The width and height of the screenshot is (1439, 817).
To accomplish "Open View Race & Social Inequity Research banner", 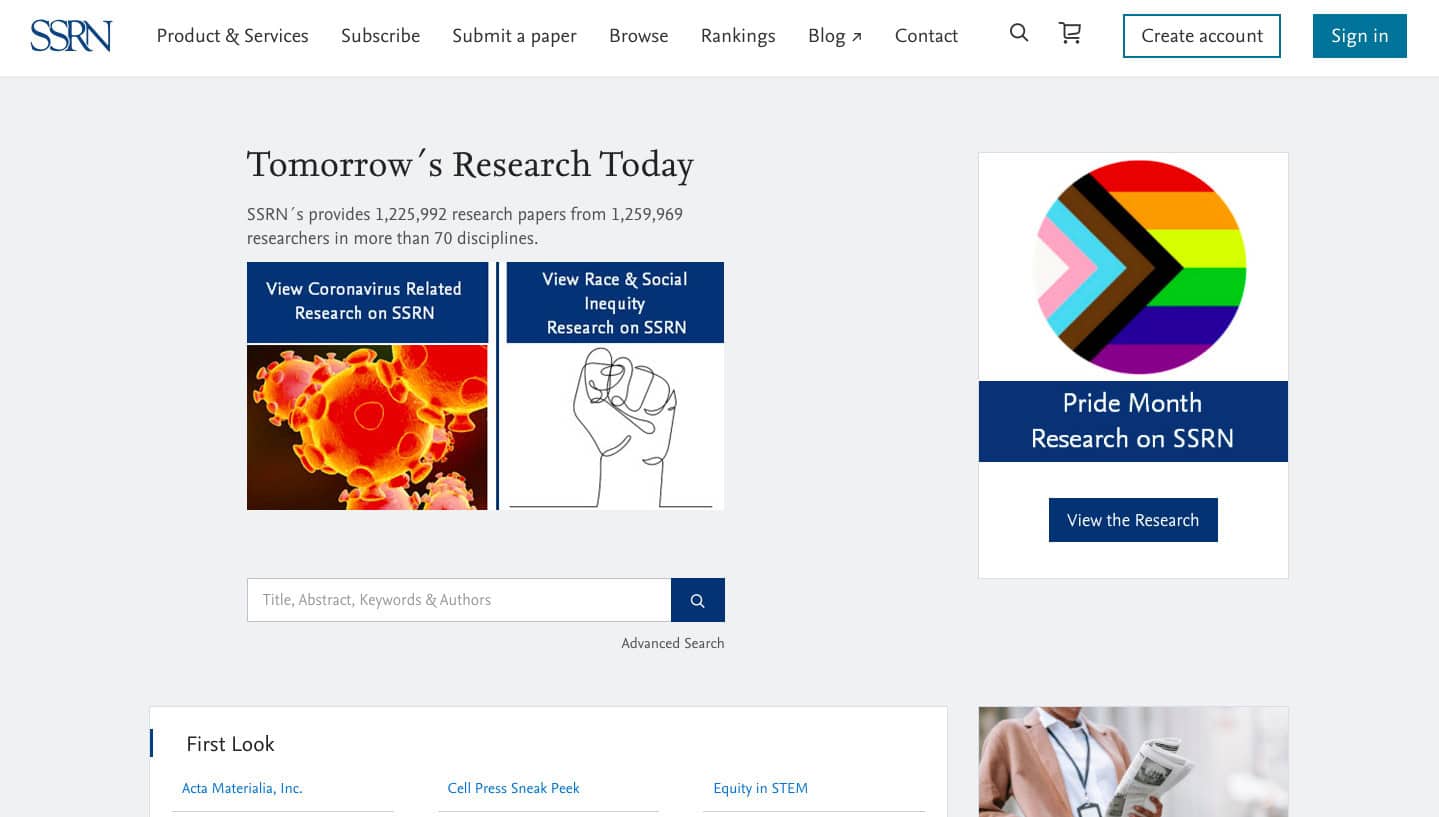I will click(615, 302).
